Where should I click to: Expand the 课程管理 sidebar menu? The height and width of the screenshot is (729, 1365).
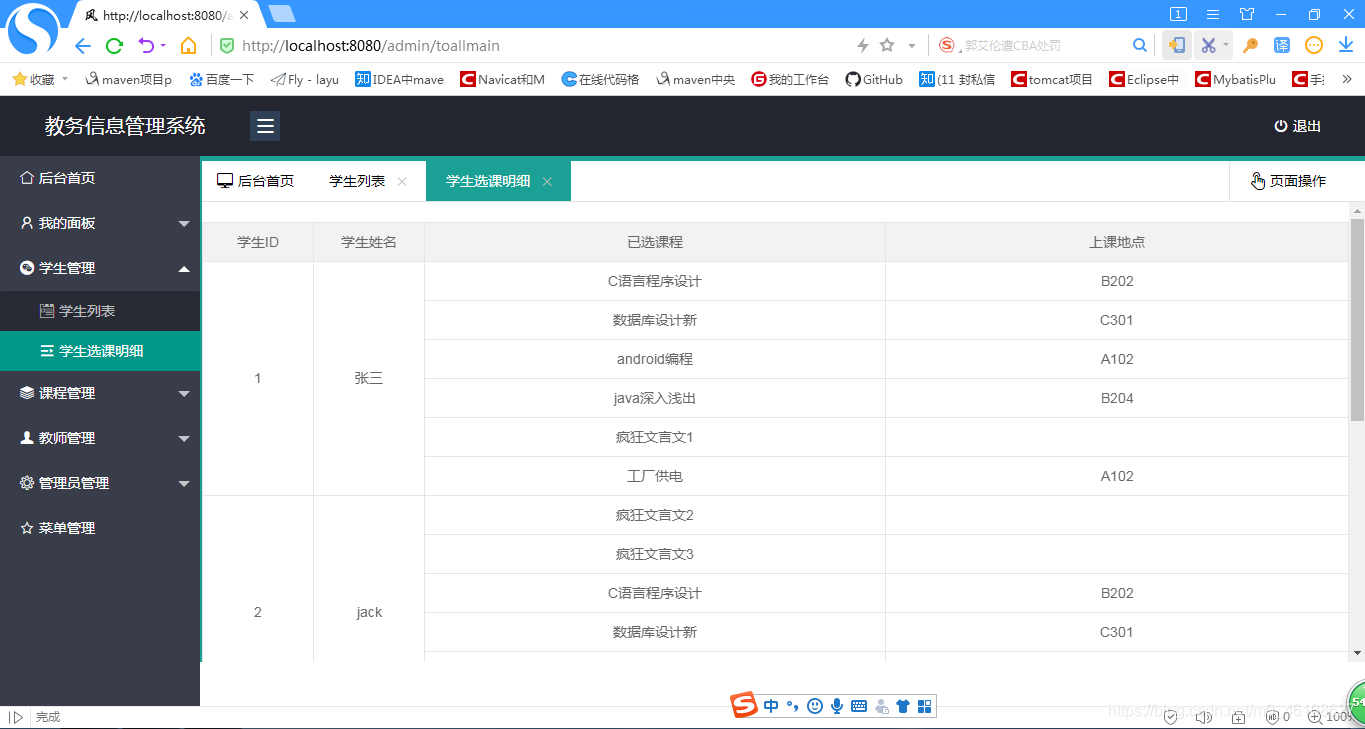(x=100, y=393)
